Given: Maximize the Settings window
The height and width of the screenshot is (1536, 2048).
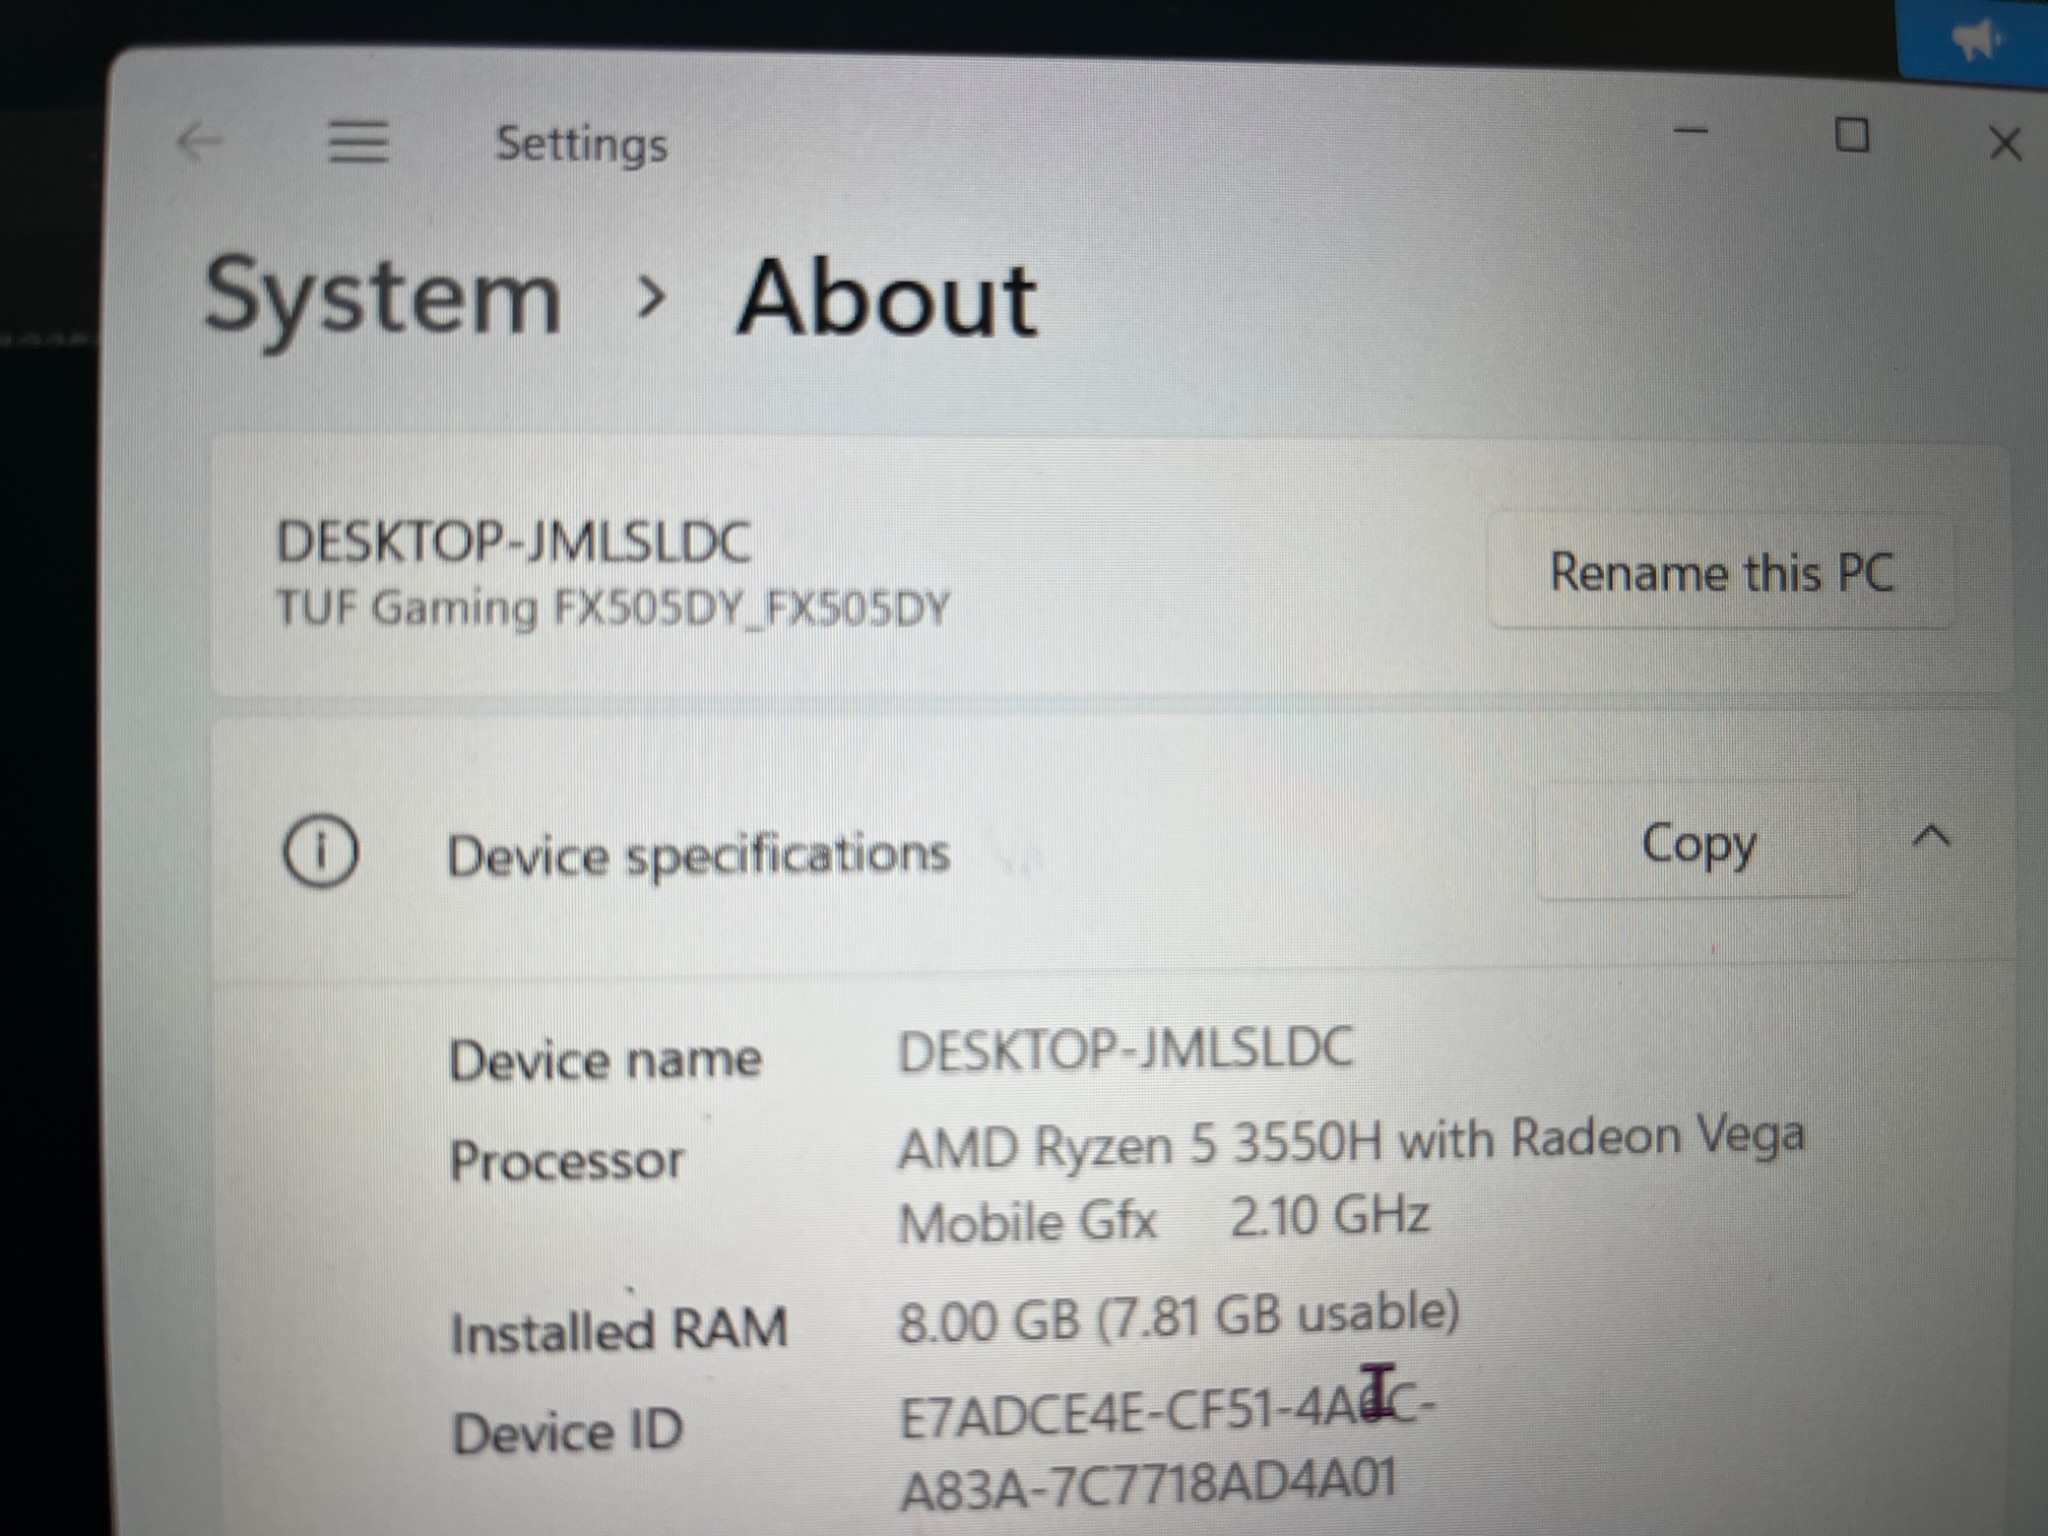Looking at the screenshot, I should [x=1852, y=135].
